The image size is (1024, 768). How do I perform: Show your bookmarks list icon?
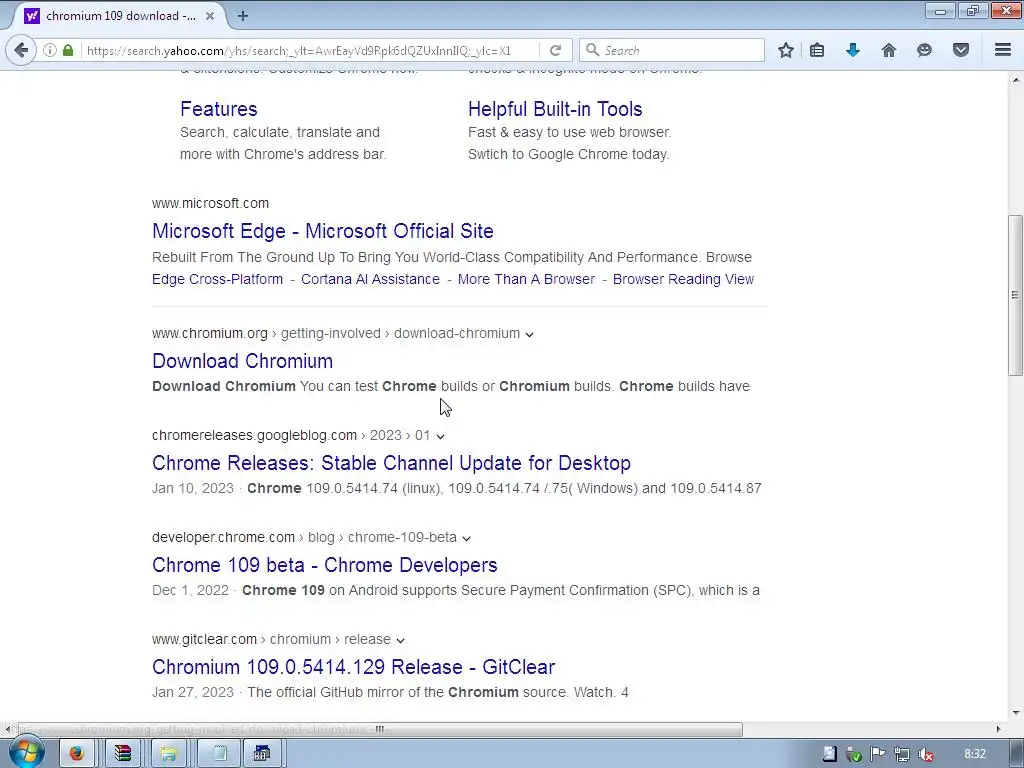pos(817,50)
